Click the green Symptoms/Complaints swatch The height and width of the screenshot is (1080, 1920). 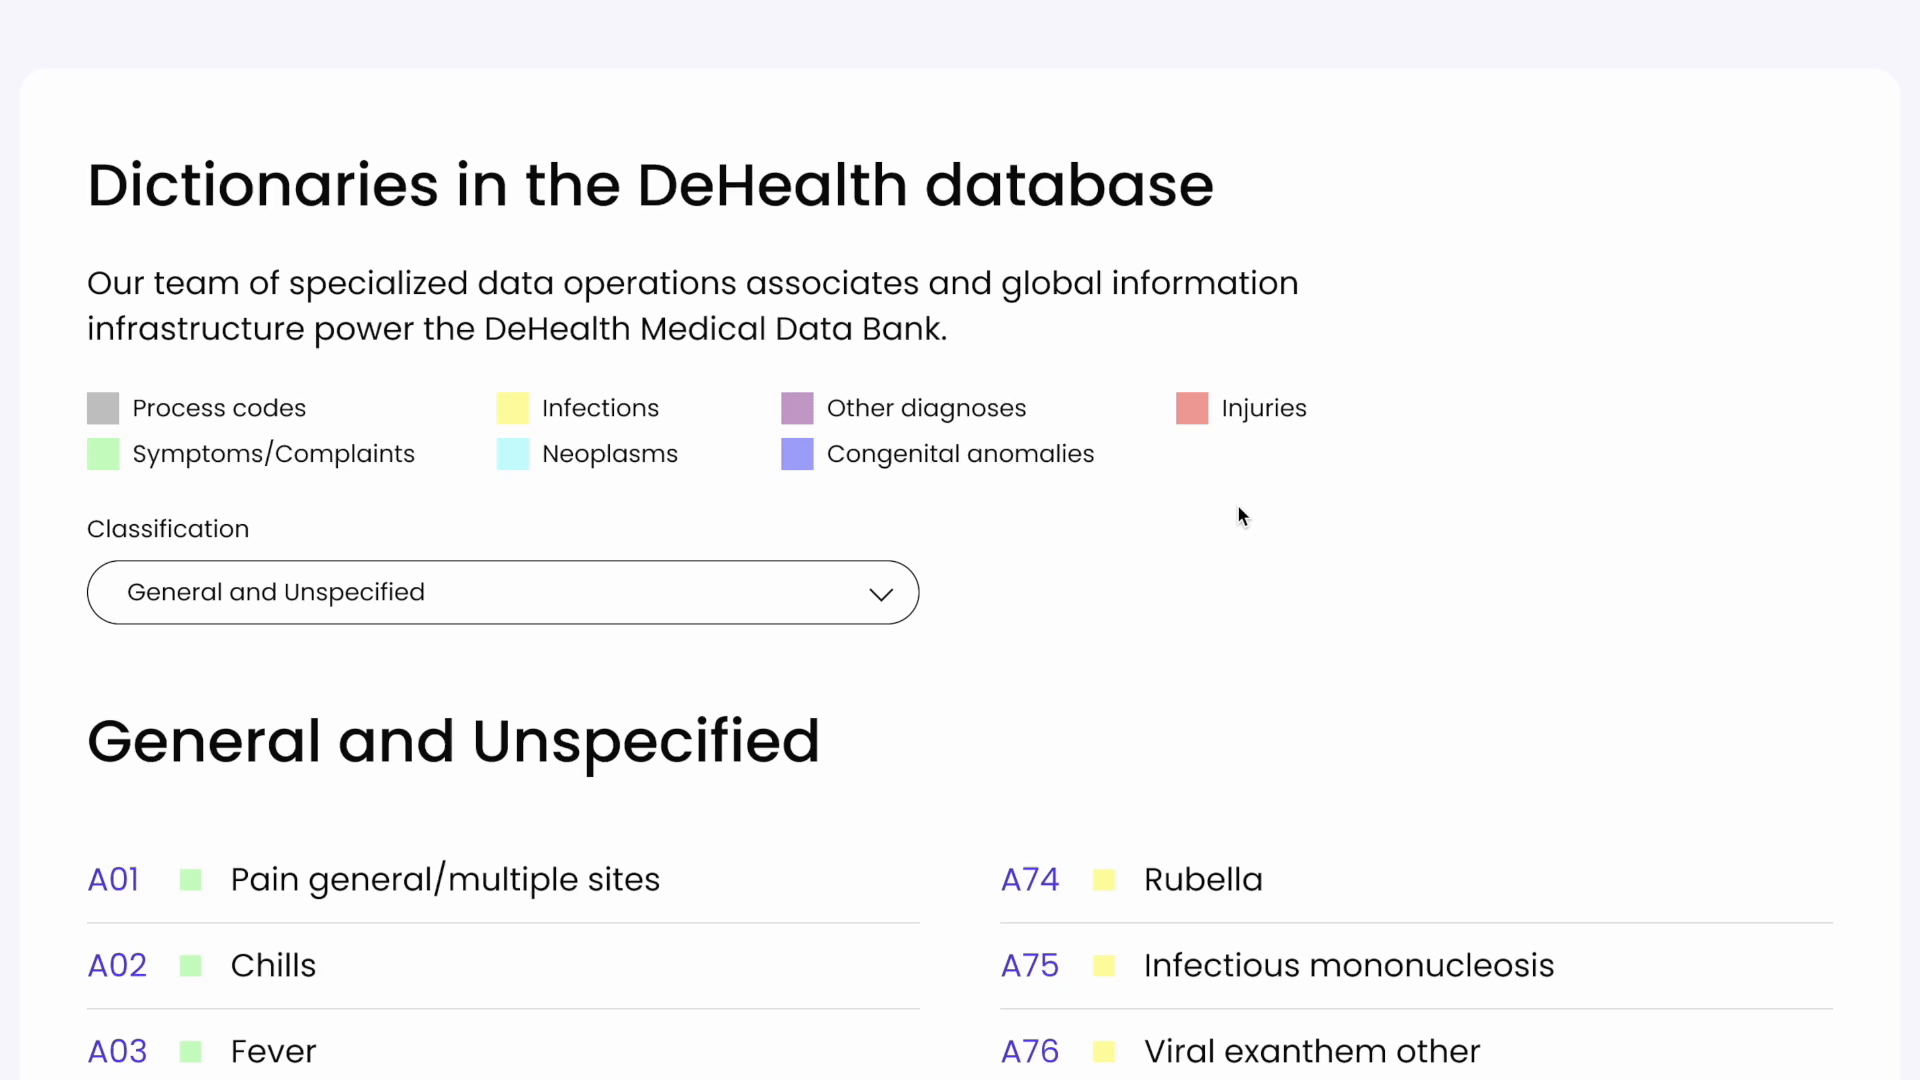[103, 454]
